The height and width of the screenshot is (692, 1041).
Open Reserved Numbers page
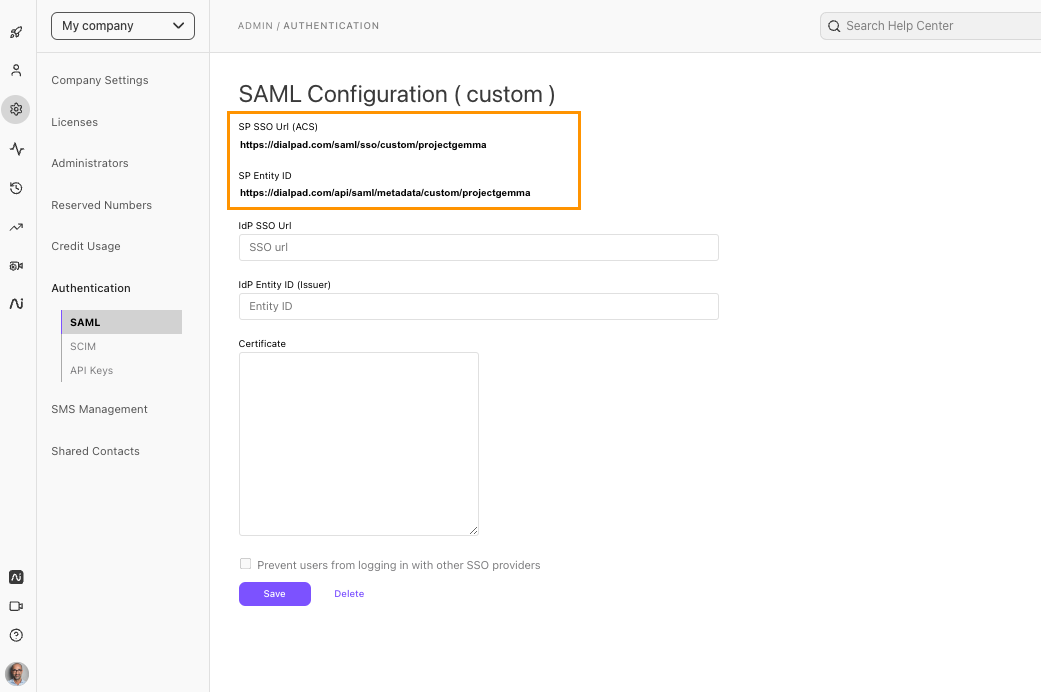(102, 205)
